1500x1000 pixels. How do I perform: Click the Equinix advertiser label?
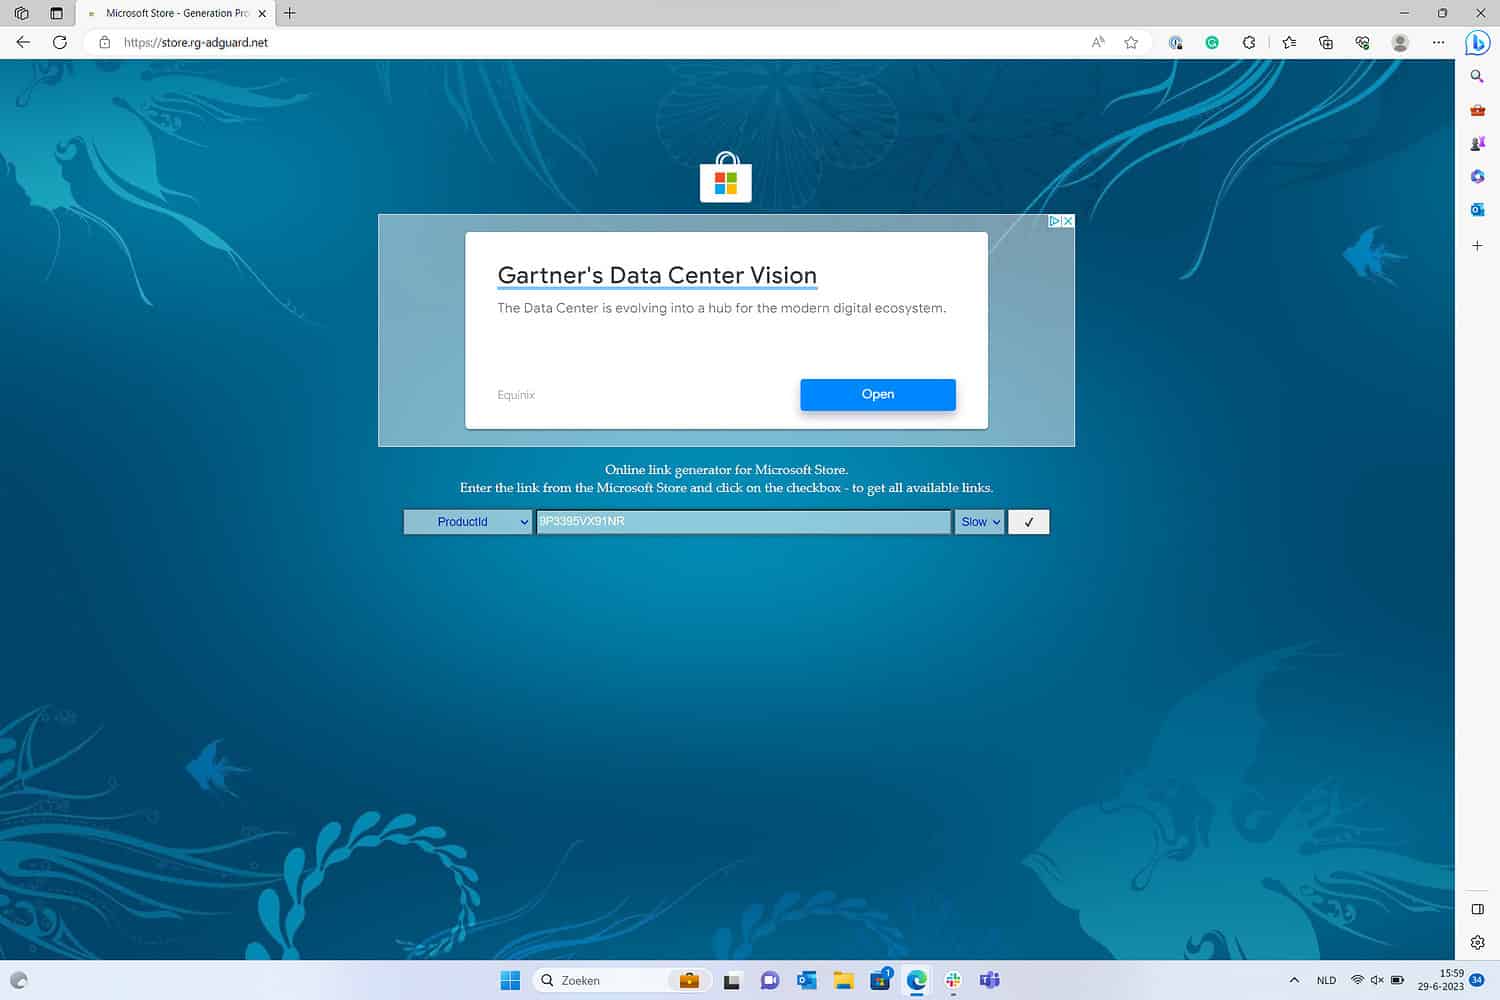[x=516, y=395]
